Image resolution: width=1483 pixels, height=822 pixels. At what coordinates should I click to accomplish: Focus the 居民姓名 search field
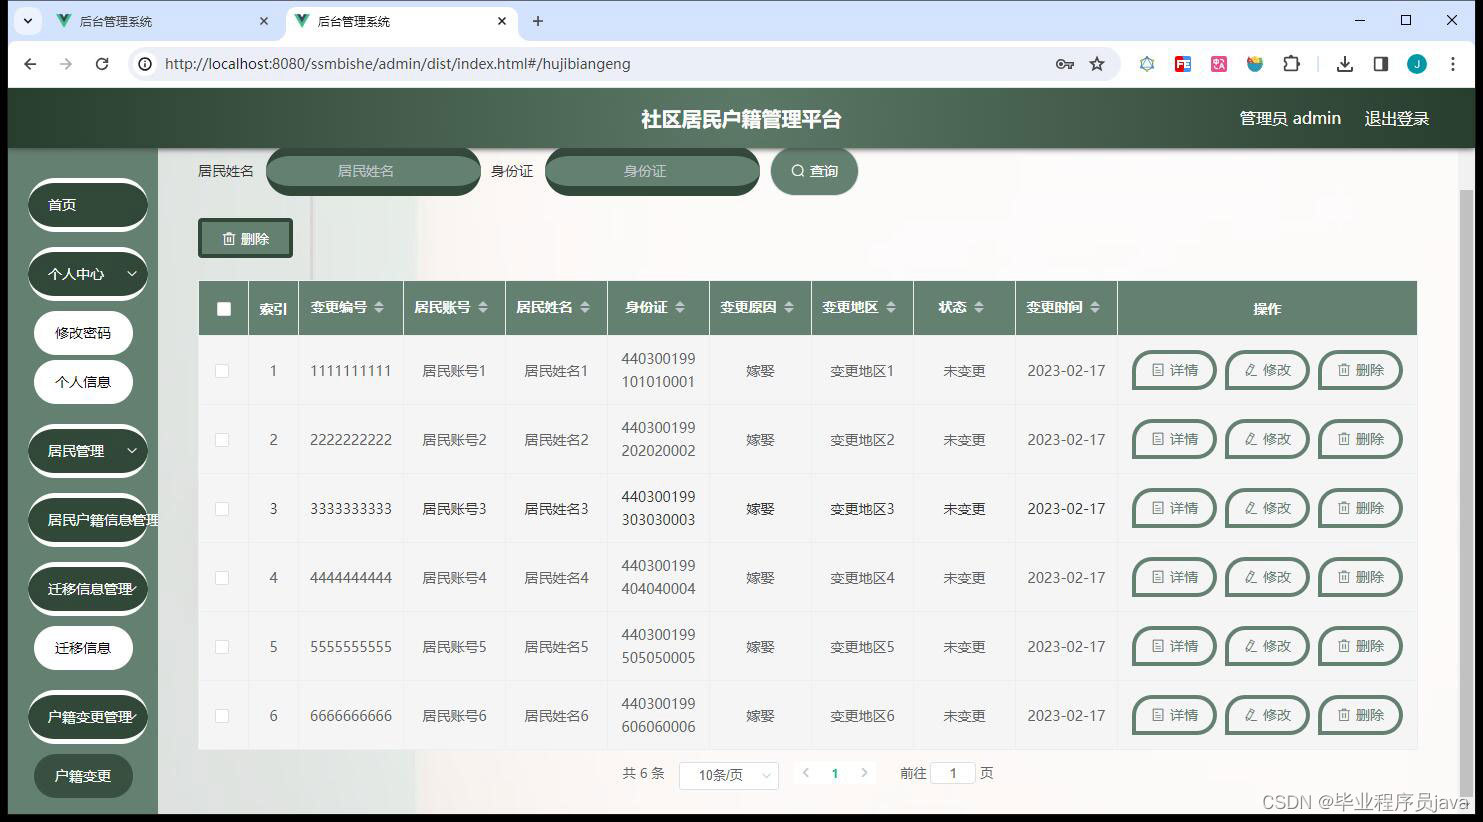(373, 171)
